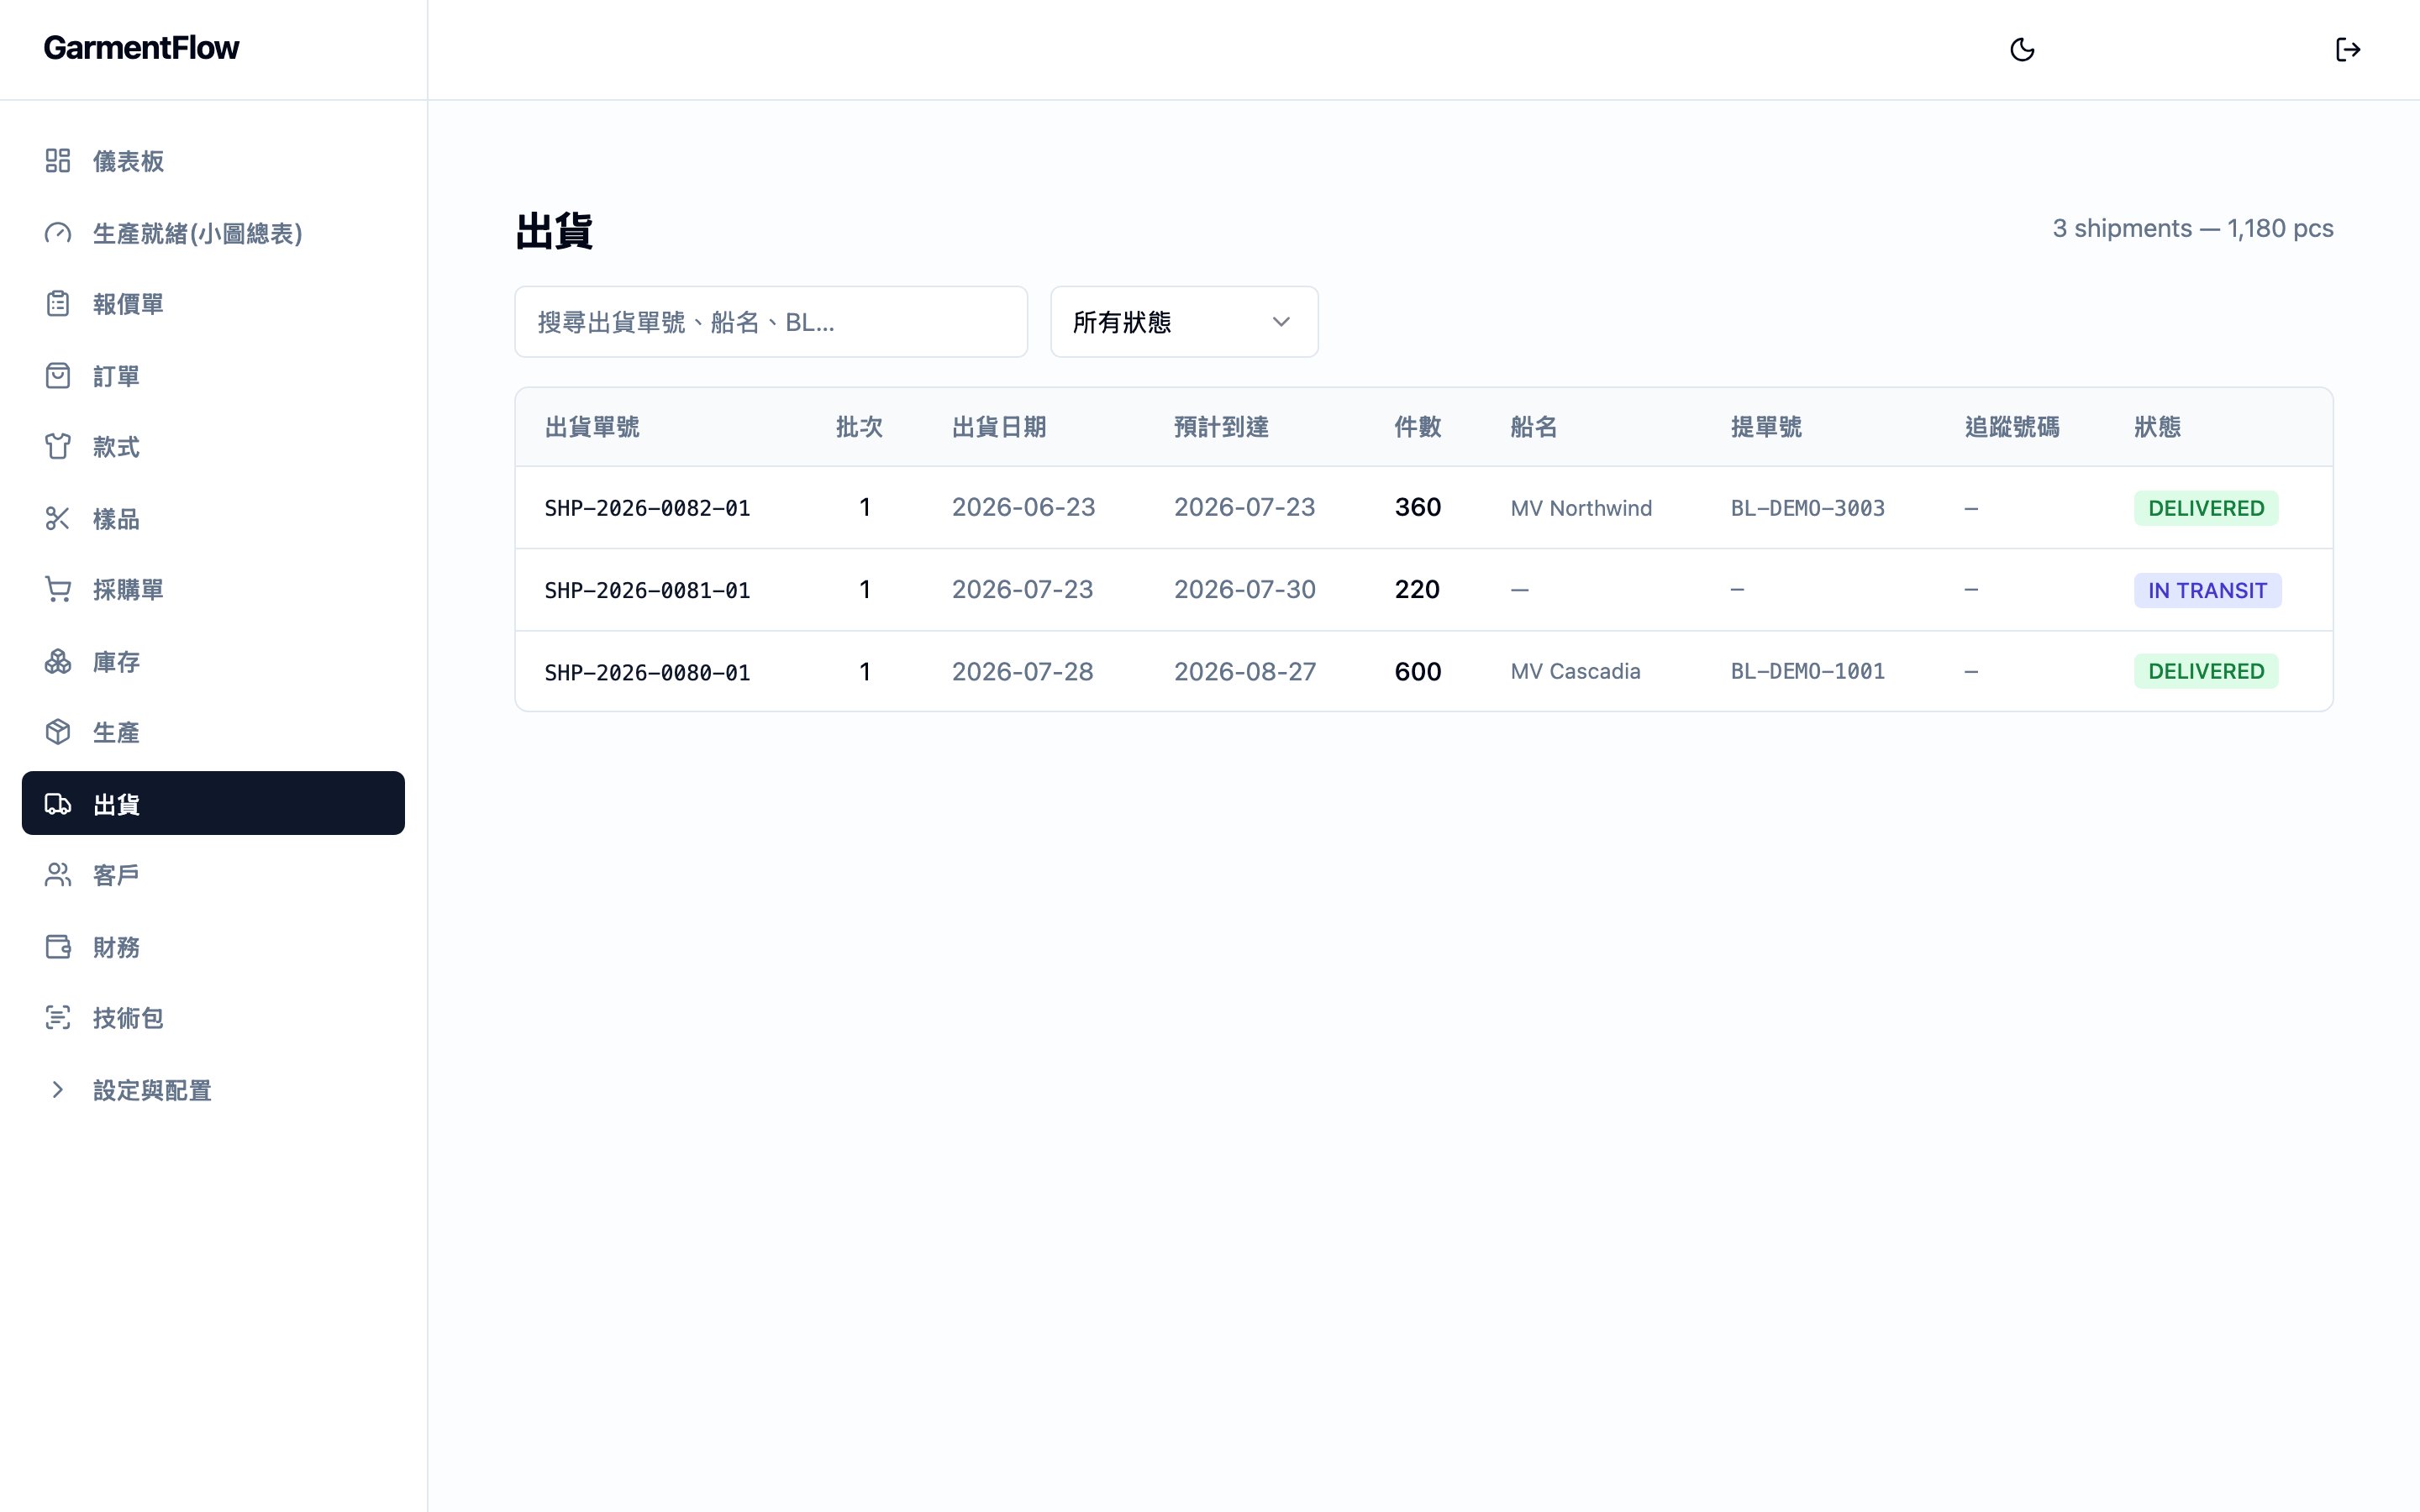Click the gauge icon beside 生產就緒
The height and width of the screenshot is (1512, 2420).
tap(58, 233)
